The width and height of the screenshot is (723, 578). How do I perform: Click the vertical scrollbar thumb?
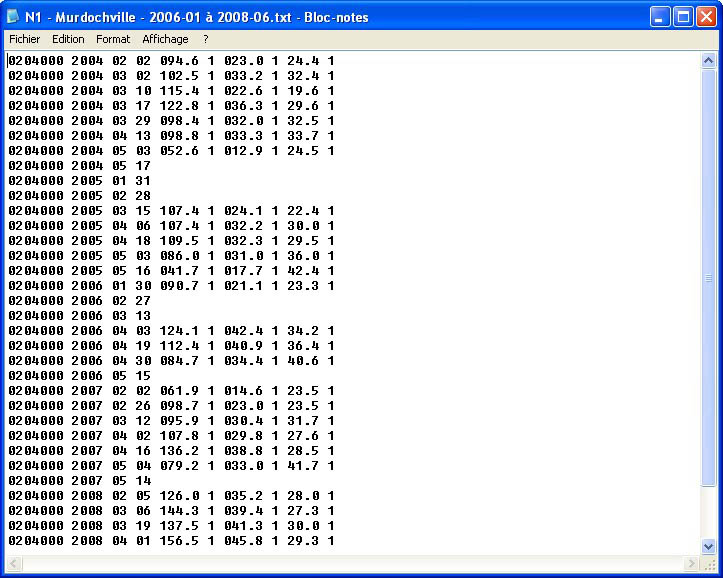pos(708,278)
